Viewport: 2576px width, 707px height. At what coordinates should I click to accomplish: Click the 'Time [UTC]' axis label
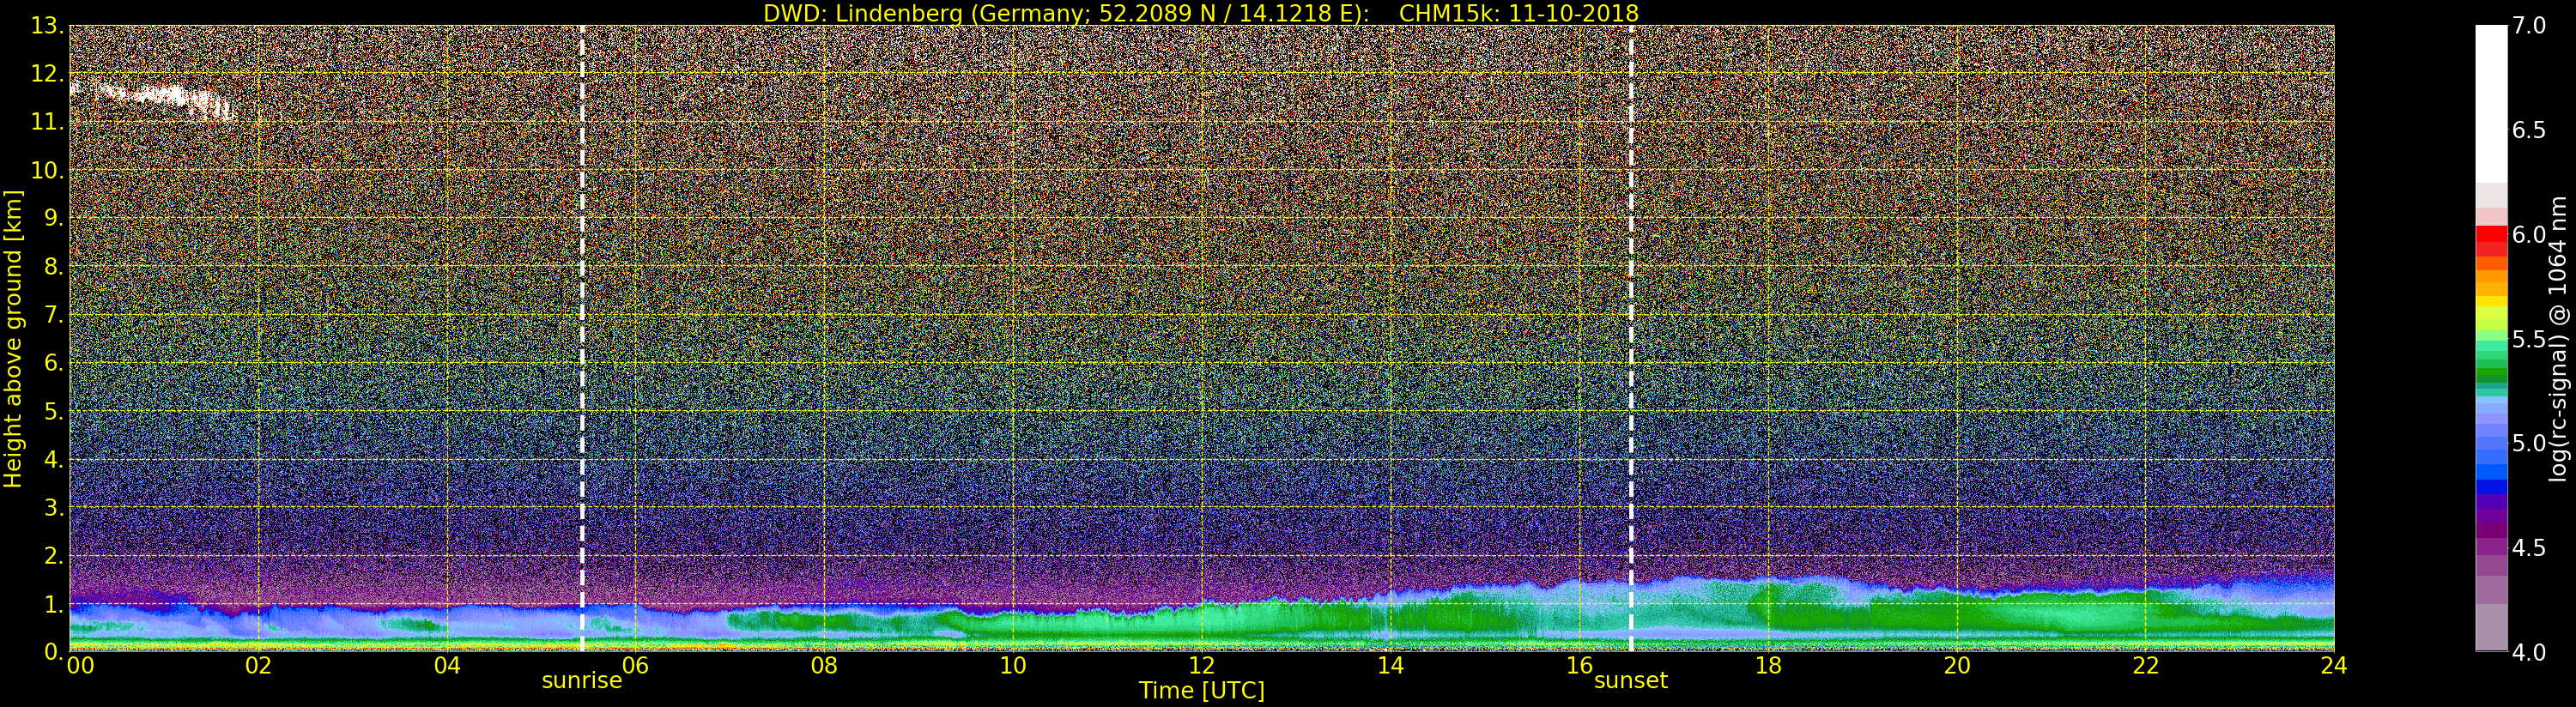(1202, 691)
